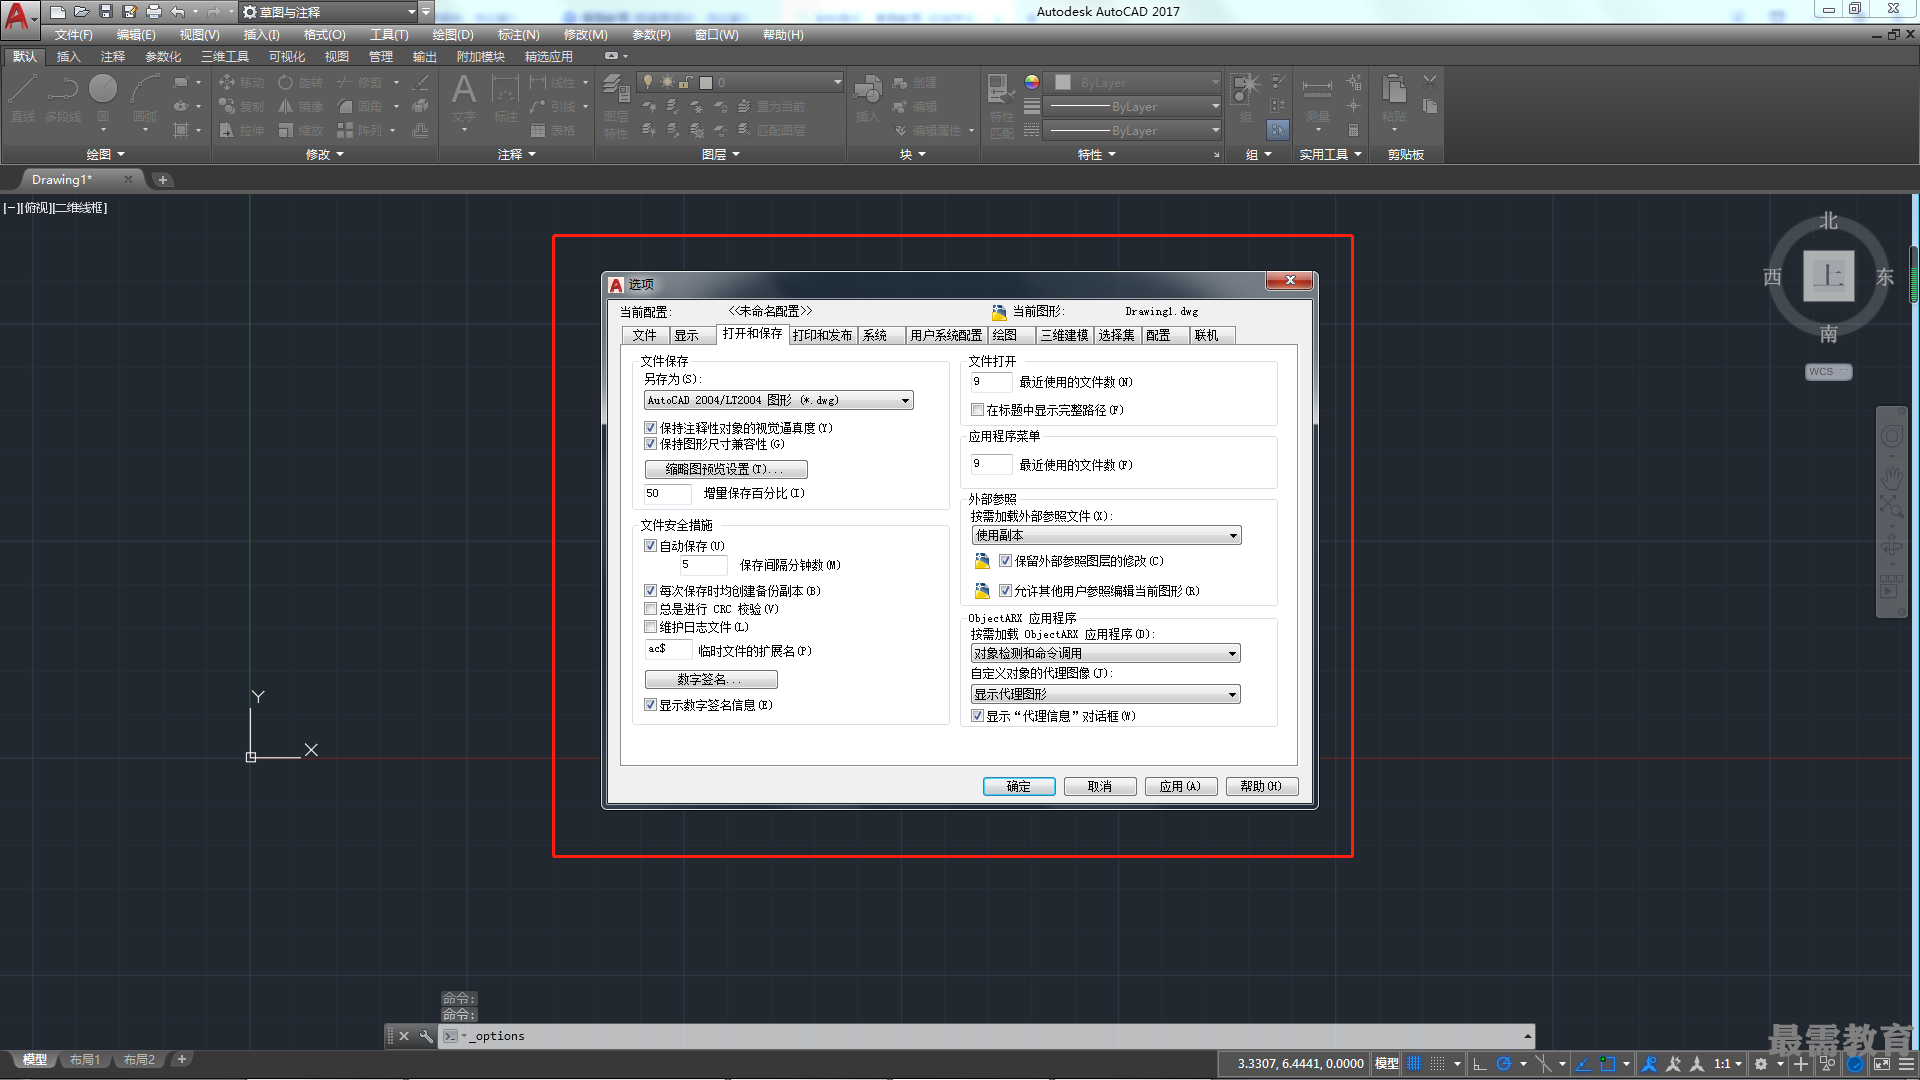
Task: Open the 工具(T) menu in menu bar
Action: pos(389,35)
